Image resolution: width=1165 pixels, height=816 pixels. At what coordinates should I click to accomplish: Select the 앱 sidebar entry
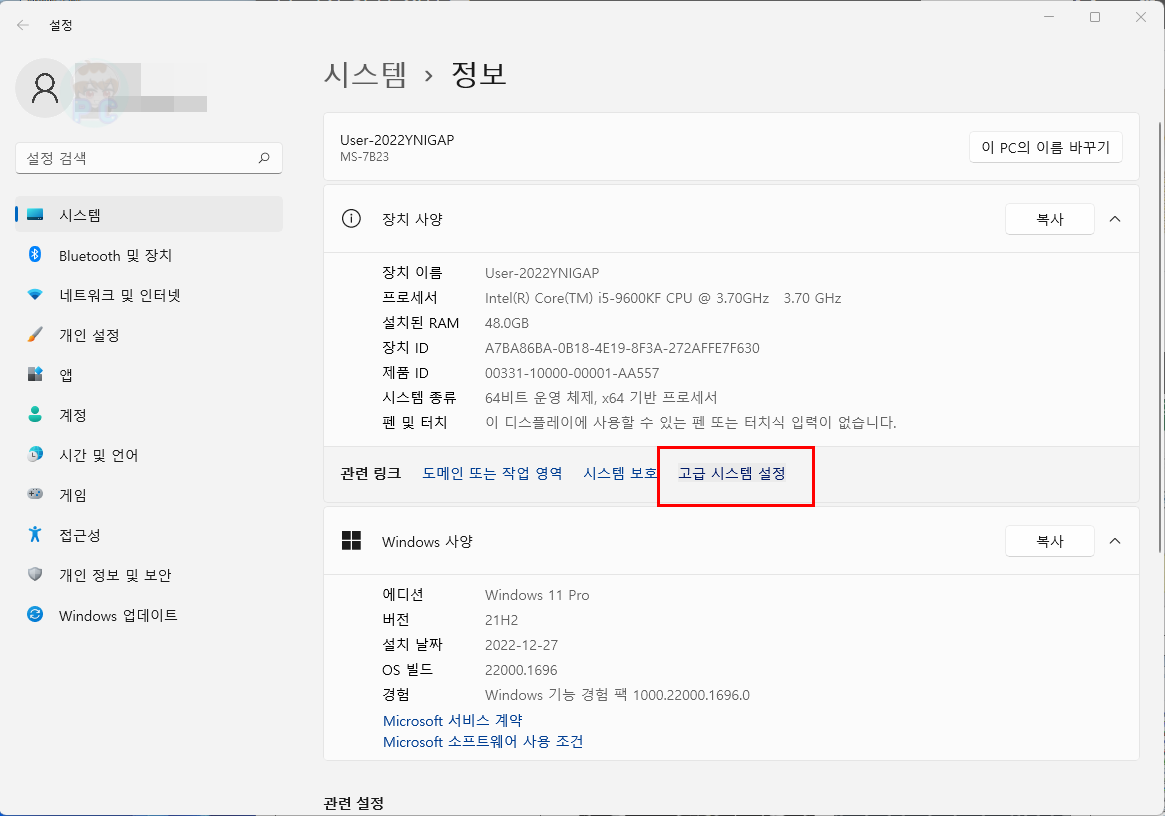tap(149, 375)
